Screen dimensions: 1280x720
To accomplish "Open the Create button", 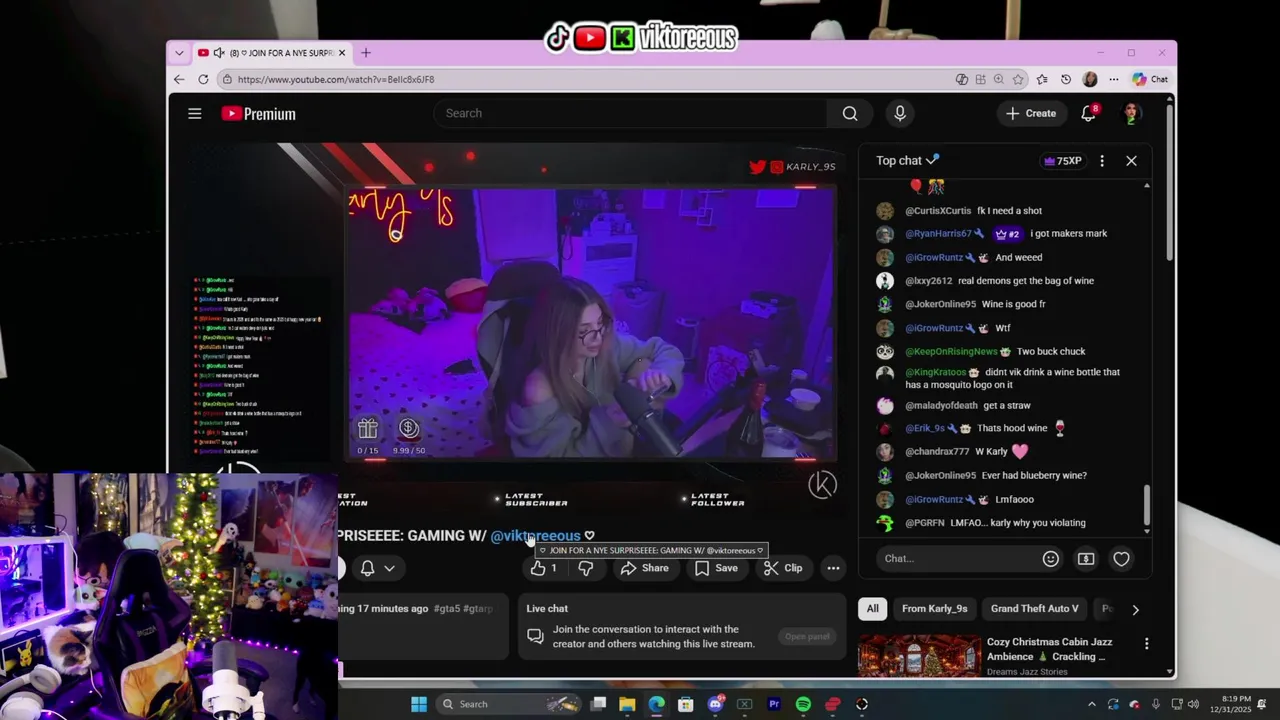I will click(1031, 114).
